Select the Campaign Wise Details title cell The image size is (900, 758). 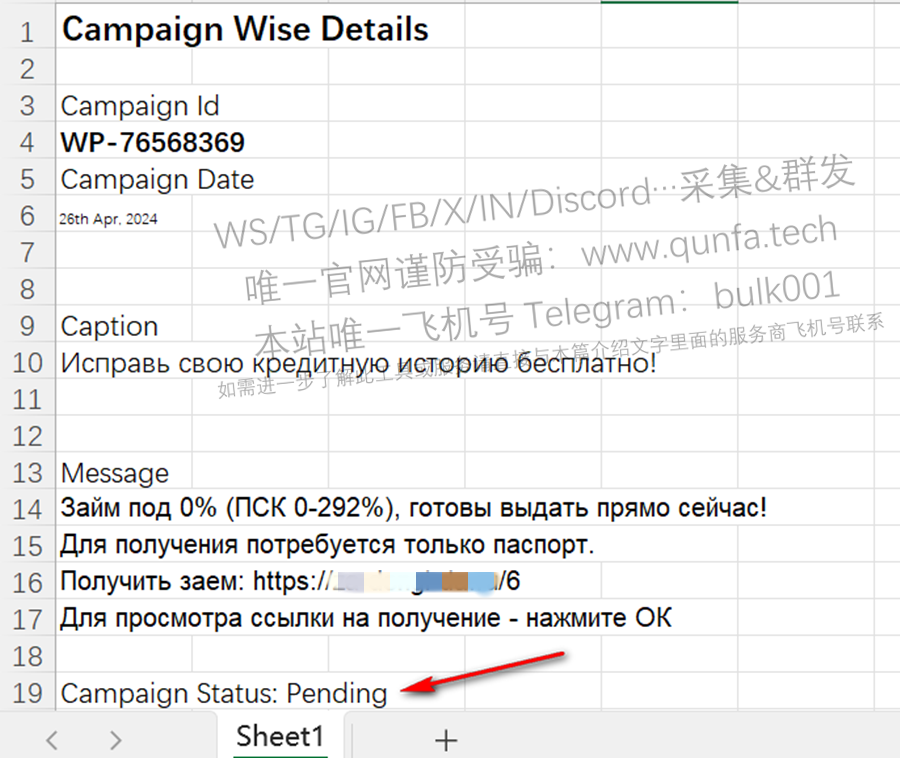pos(245,29)
